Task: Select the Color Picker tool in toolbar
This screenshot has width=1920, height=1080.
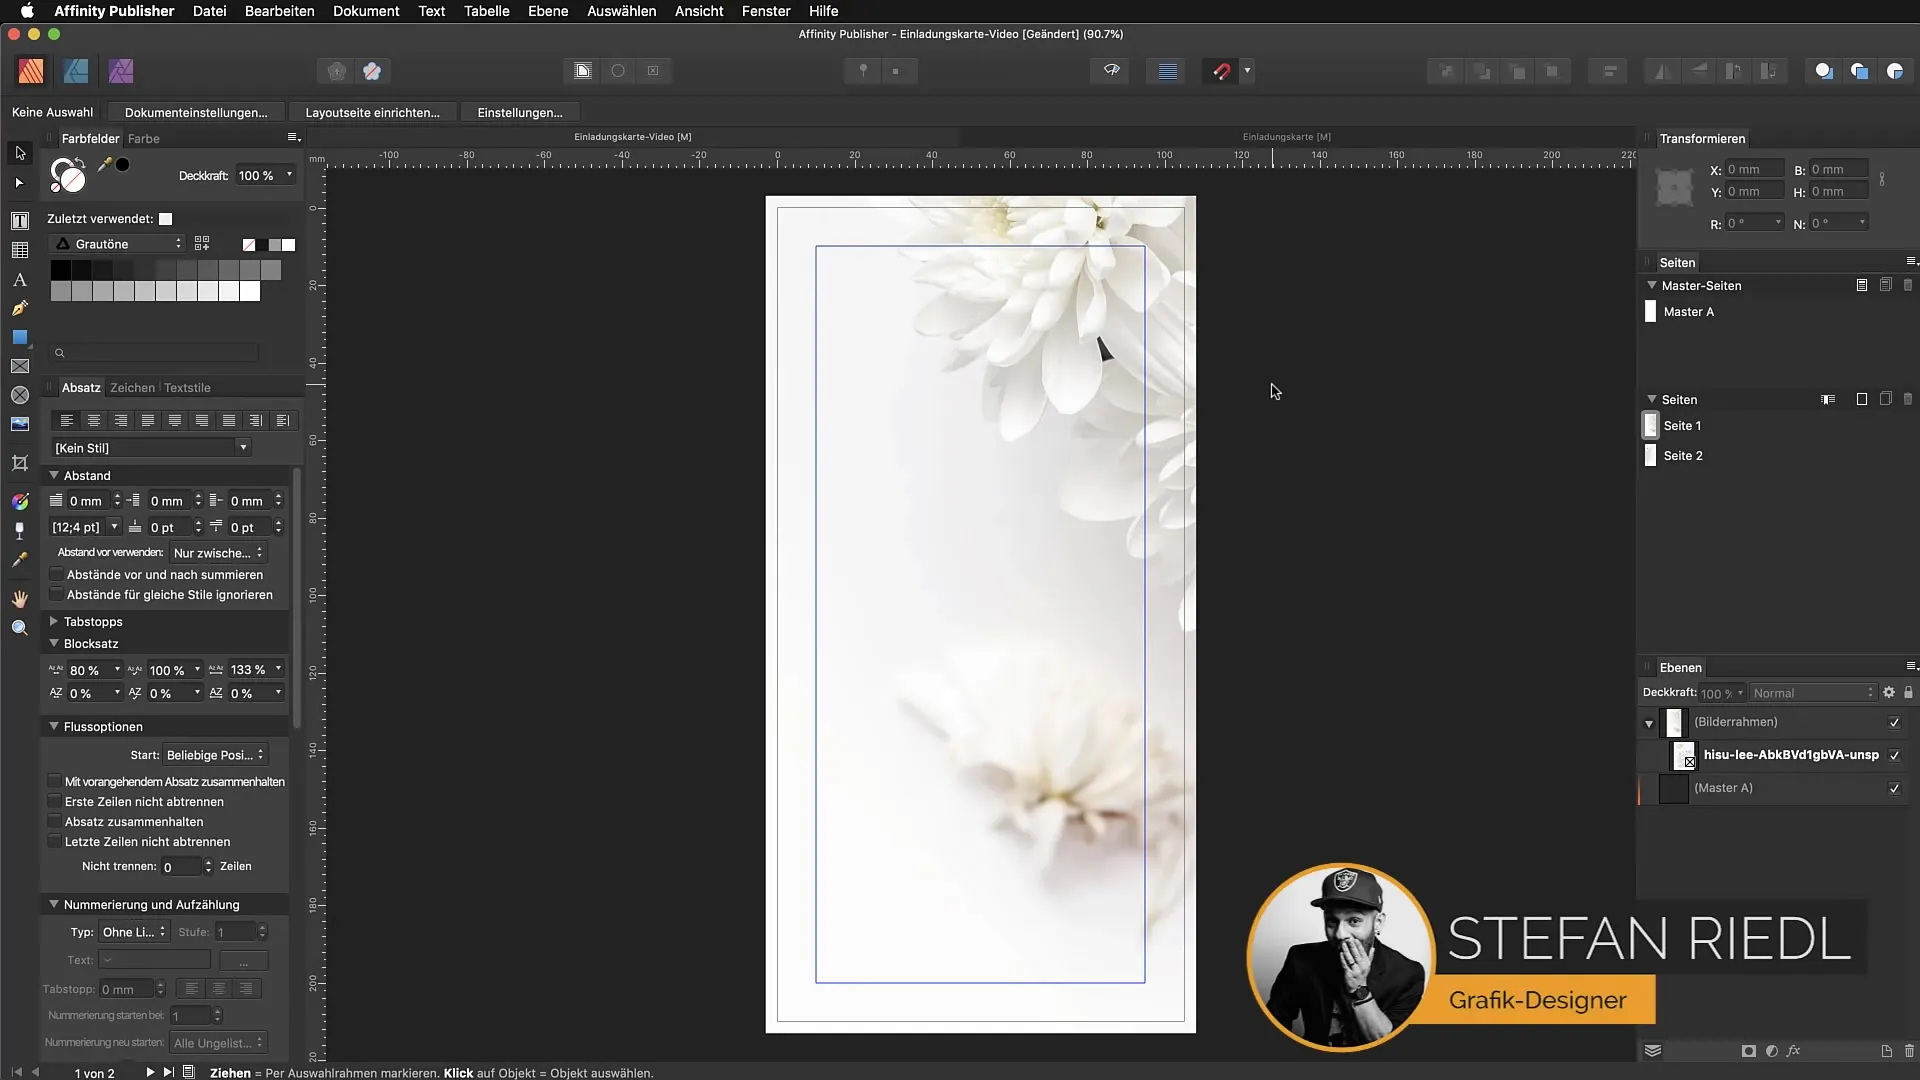Action: (x=20, y=560)
